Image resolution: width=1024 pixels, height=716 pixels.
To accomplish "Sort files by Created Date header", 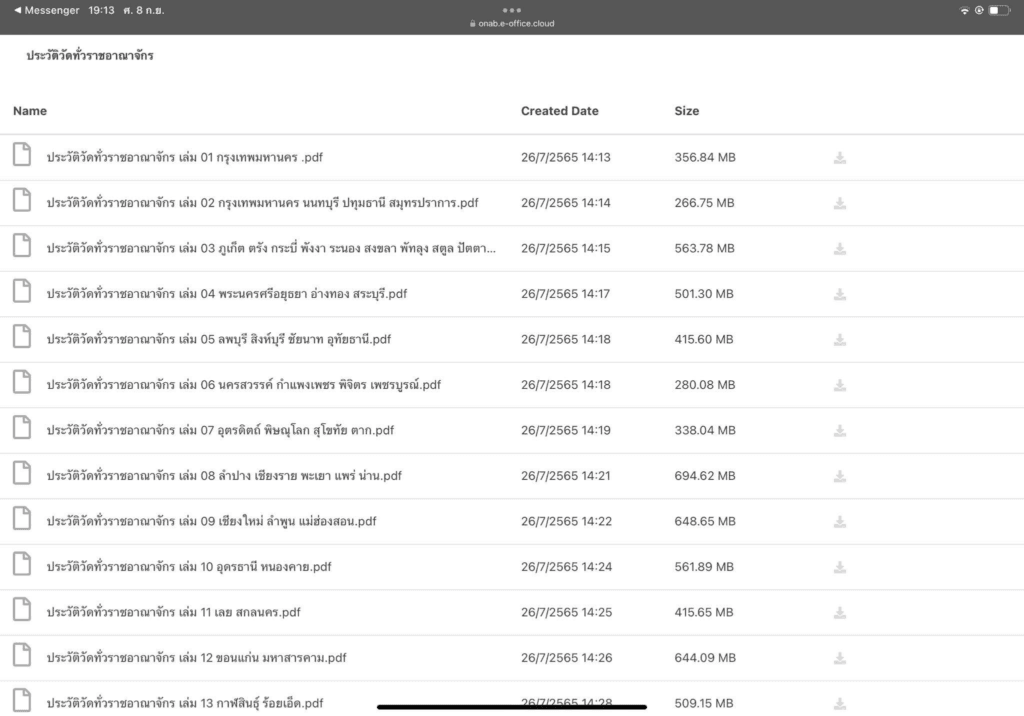I will [x=559, y=111].
